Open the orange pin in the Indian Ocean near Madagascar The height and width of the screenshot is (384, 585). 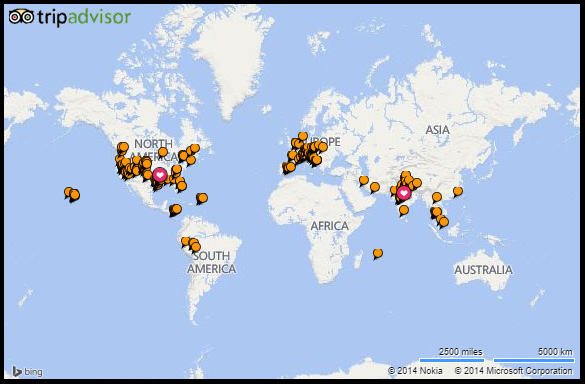[x=378, y=254]
